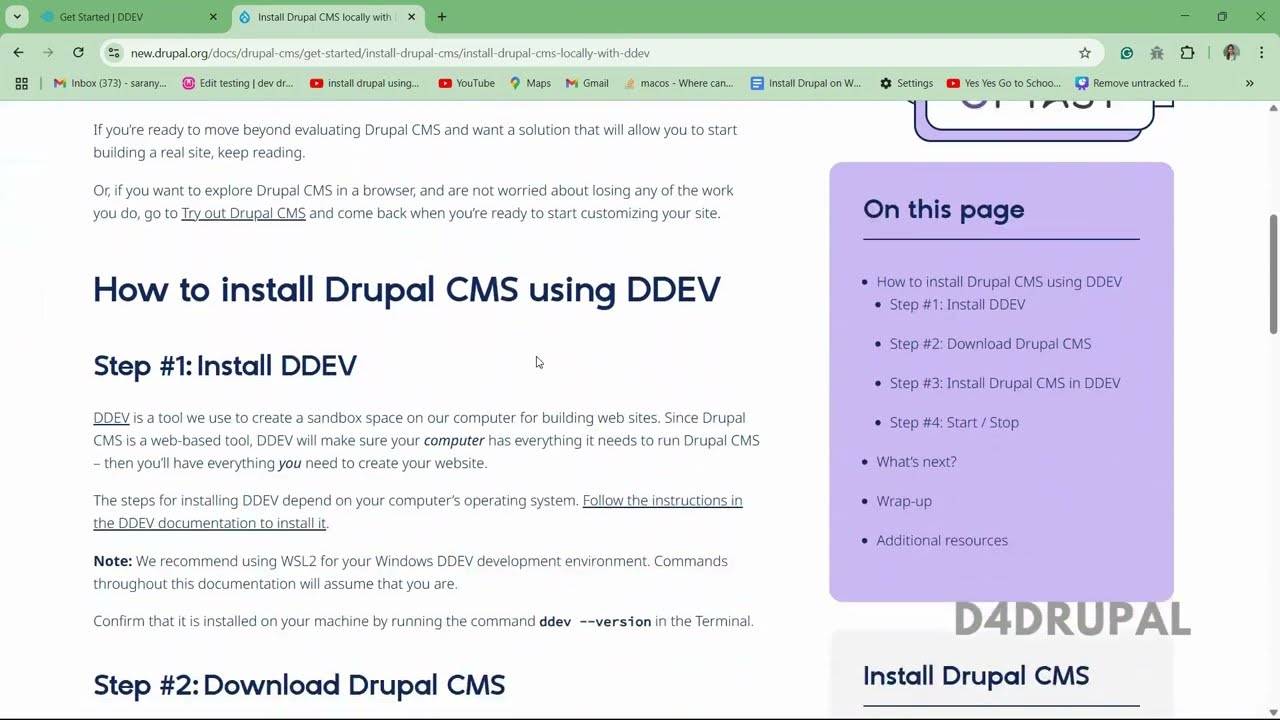The height and width of the screenshot is (720, 1280).
Task: Open the Grammarly extension icon
Action: tap(1127, 53)
